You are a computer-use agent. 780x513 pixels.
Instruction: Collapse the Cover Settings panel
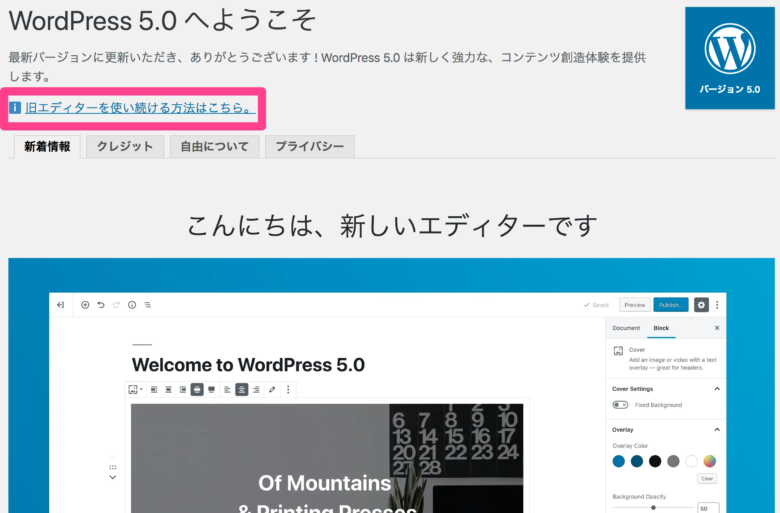coord(717,389)
